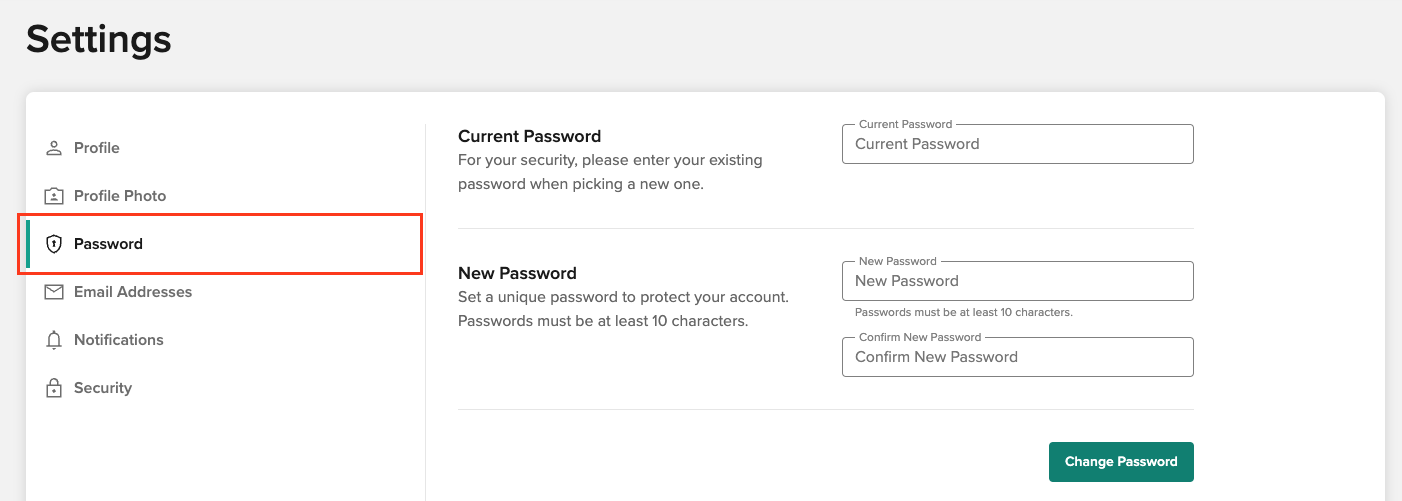Click the bold New Password section heading

(517, 273)
